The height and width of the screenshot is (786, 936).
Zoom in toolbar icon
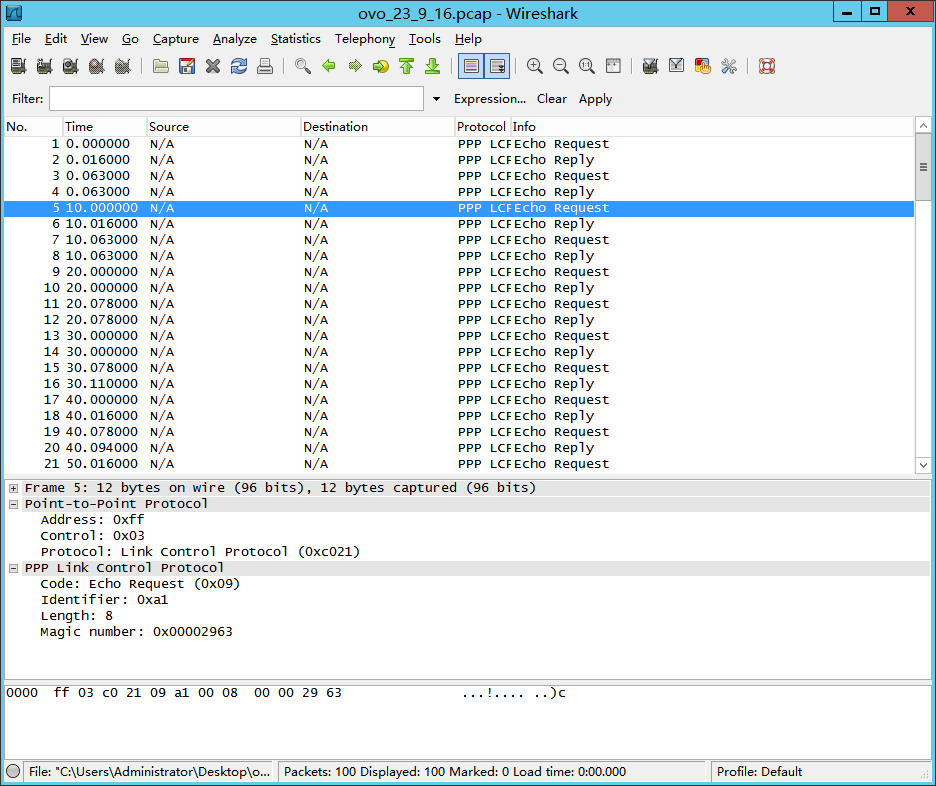(x=535, y=66)
